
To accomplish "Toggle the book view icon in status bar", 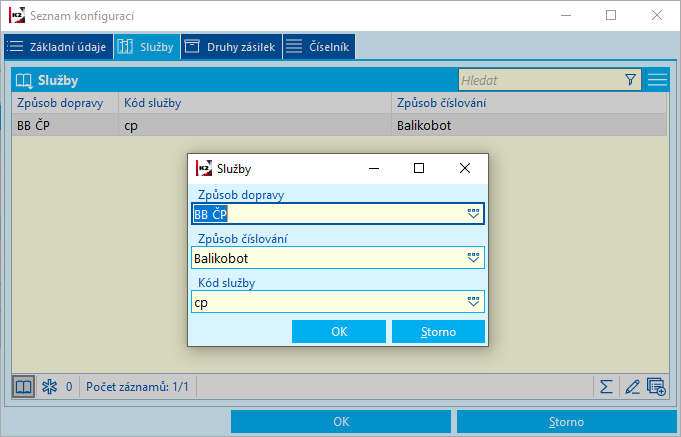I will click(x=23, y=387).
